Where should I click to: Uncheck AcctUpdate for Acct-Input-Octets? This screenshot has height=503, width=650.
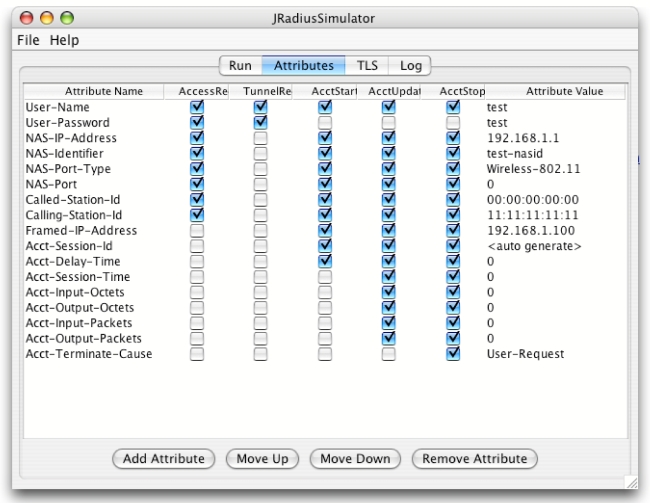(x=388, y=292)
